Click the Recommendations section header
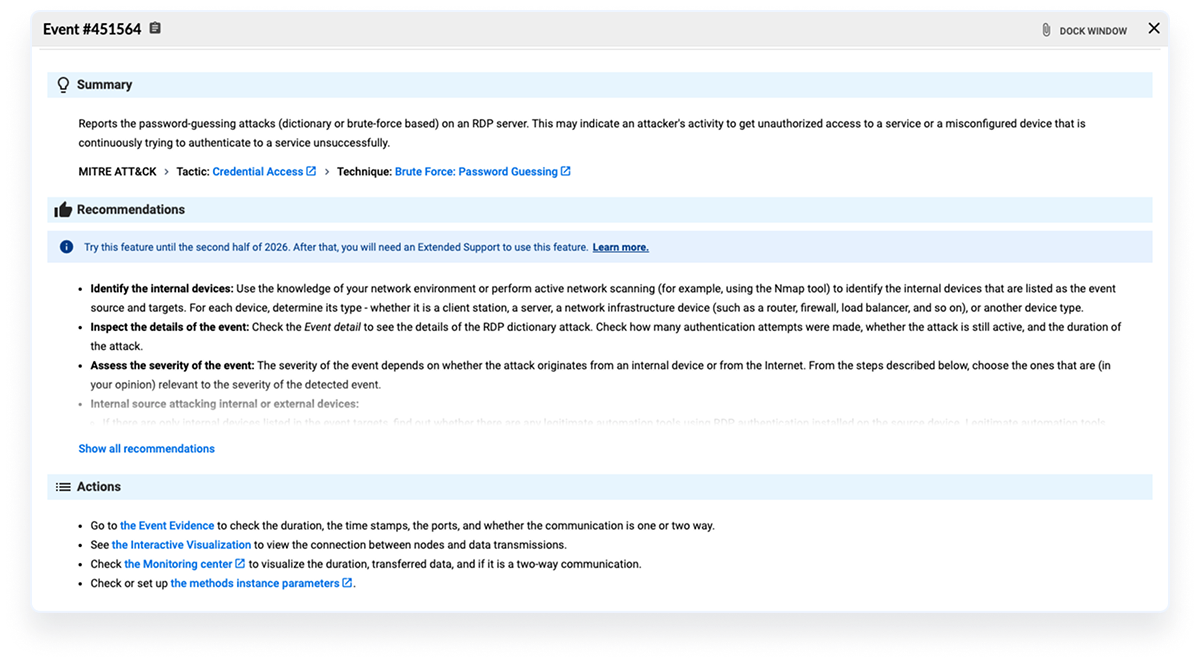 130,210
